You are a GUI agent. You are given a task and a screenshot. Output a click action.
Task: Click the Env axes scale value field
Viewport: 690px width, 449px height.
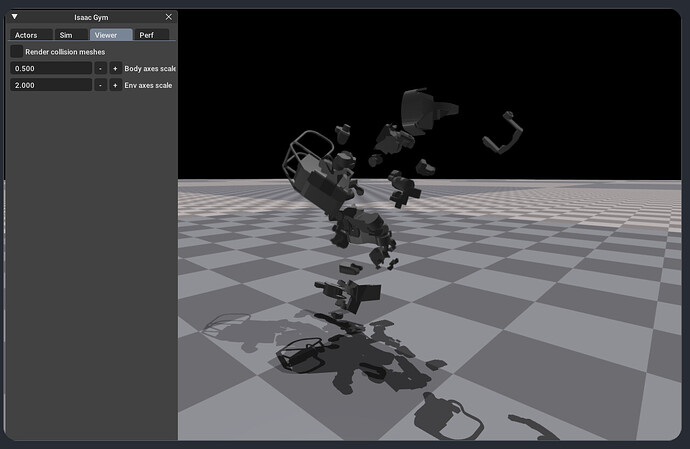click(51, 85)
